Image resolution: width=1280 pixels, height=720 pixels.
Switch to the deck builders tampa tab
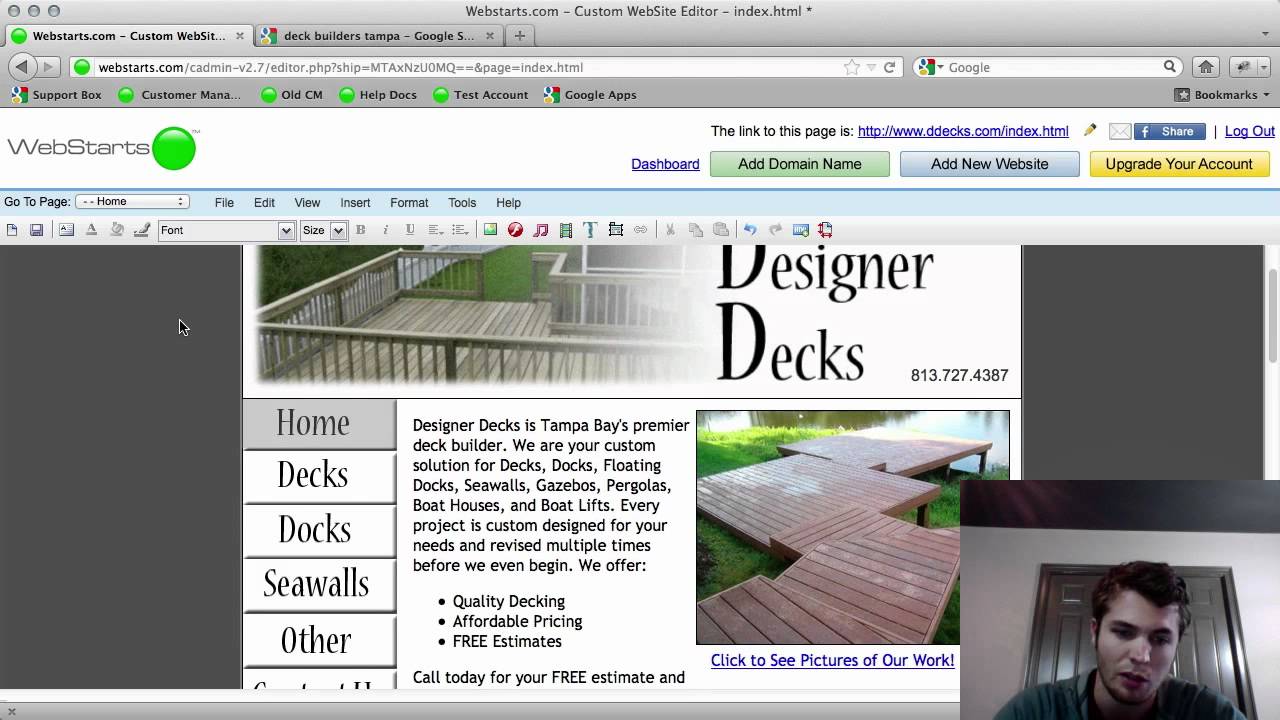[x=379, y=35]
